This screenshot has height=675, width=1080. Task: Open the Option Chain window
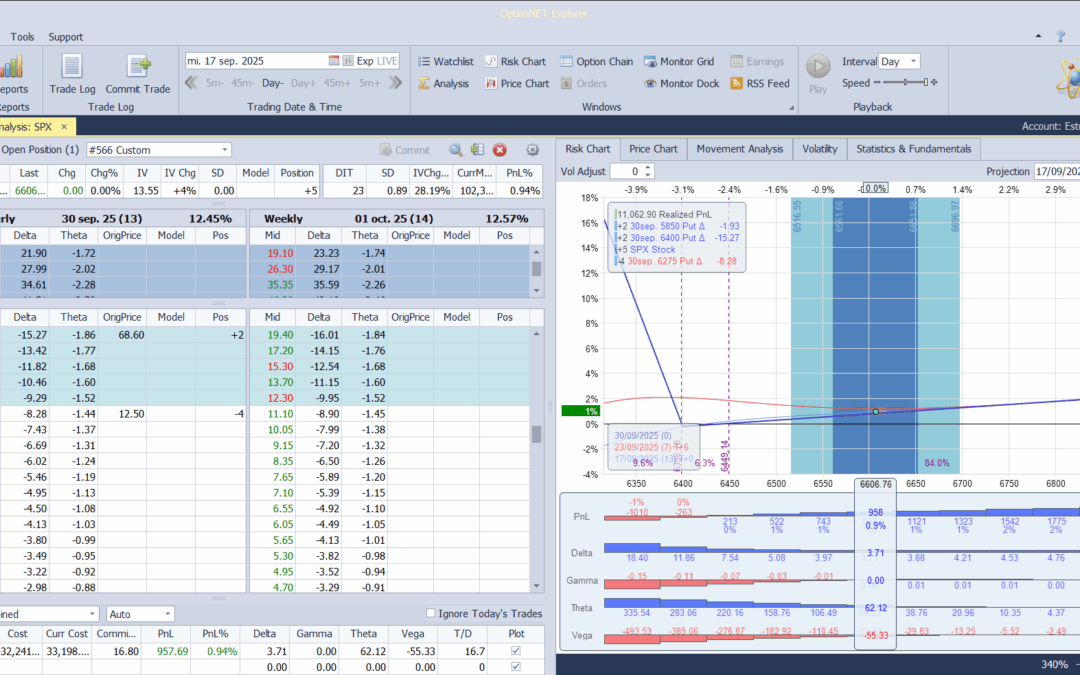point(596,61)
